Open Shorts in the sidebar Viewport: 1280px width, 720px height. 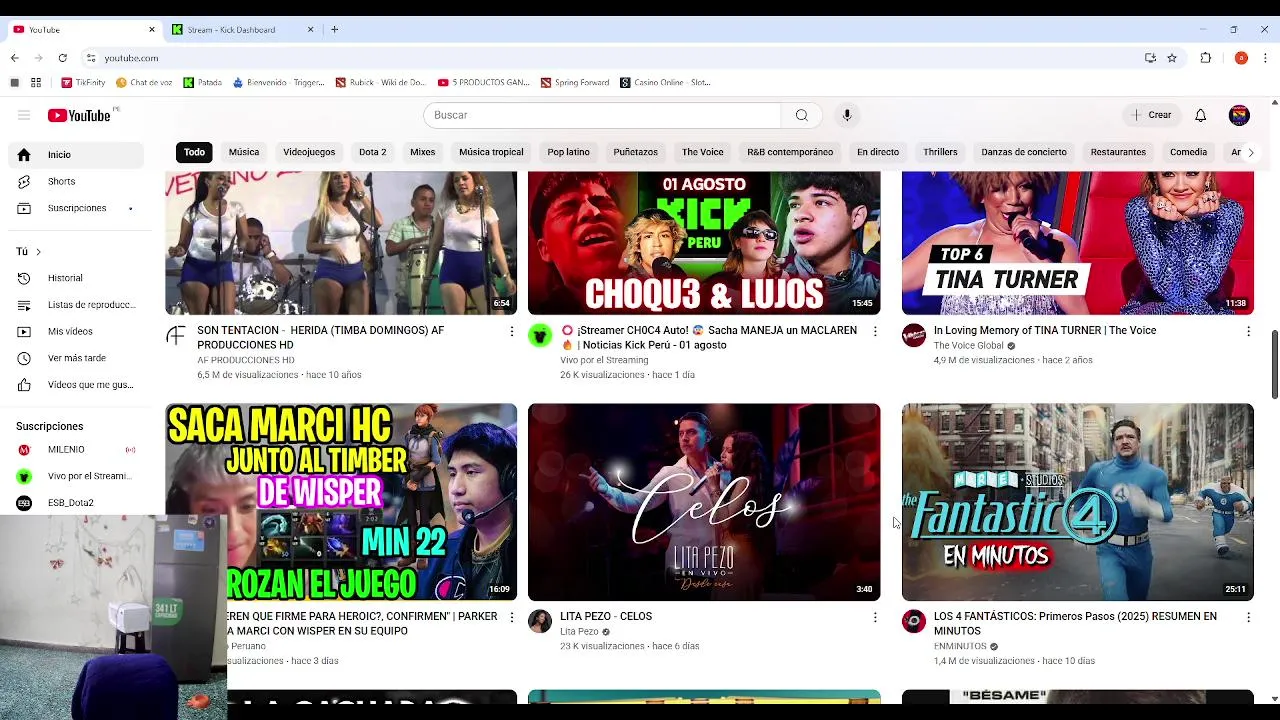coord(76,181)
